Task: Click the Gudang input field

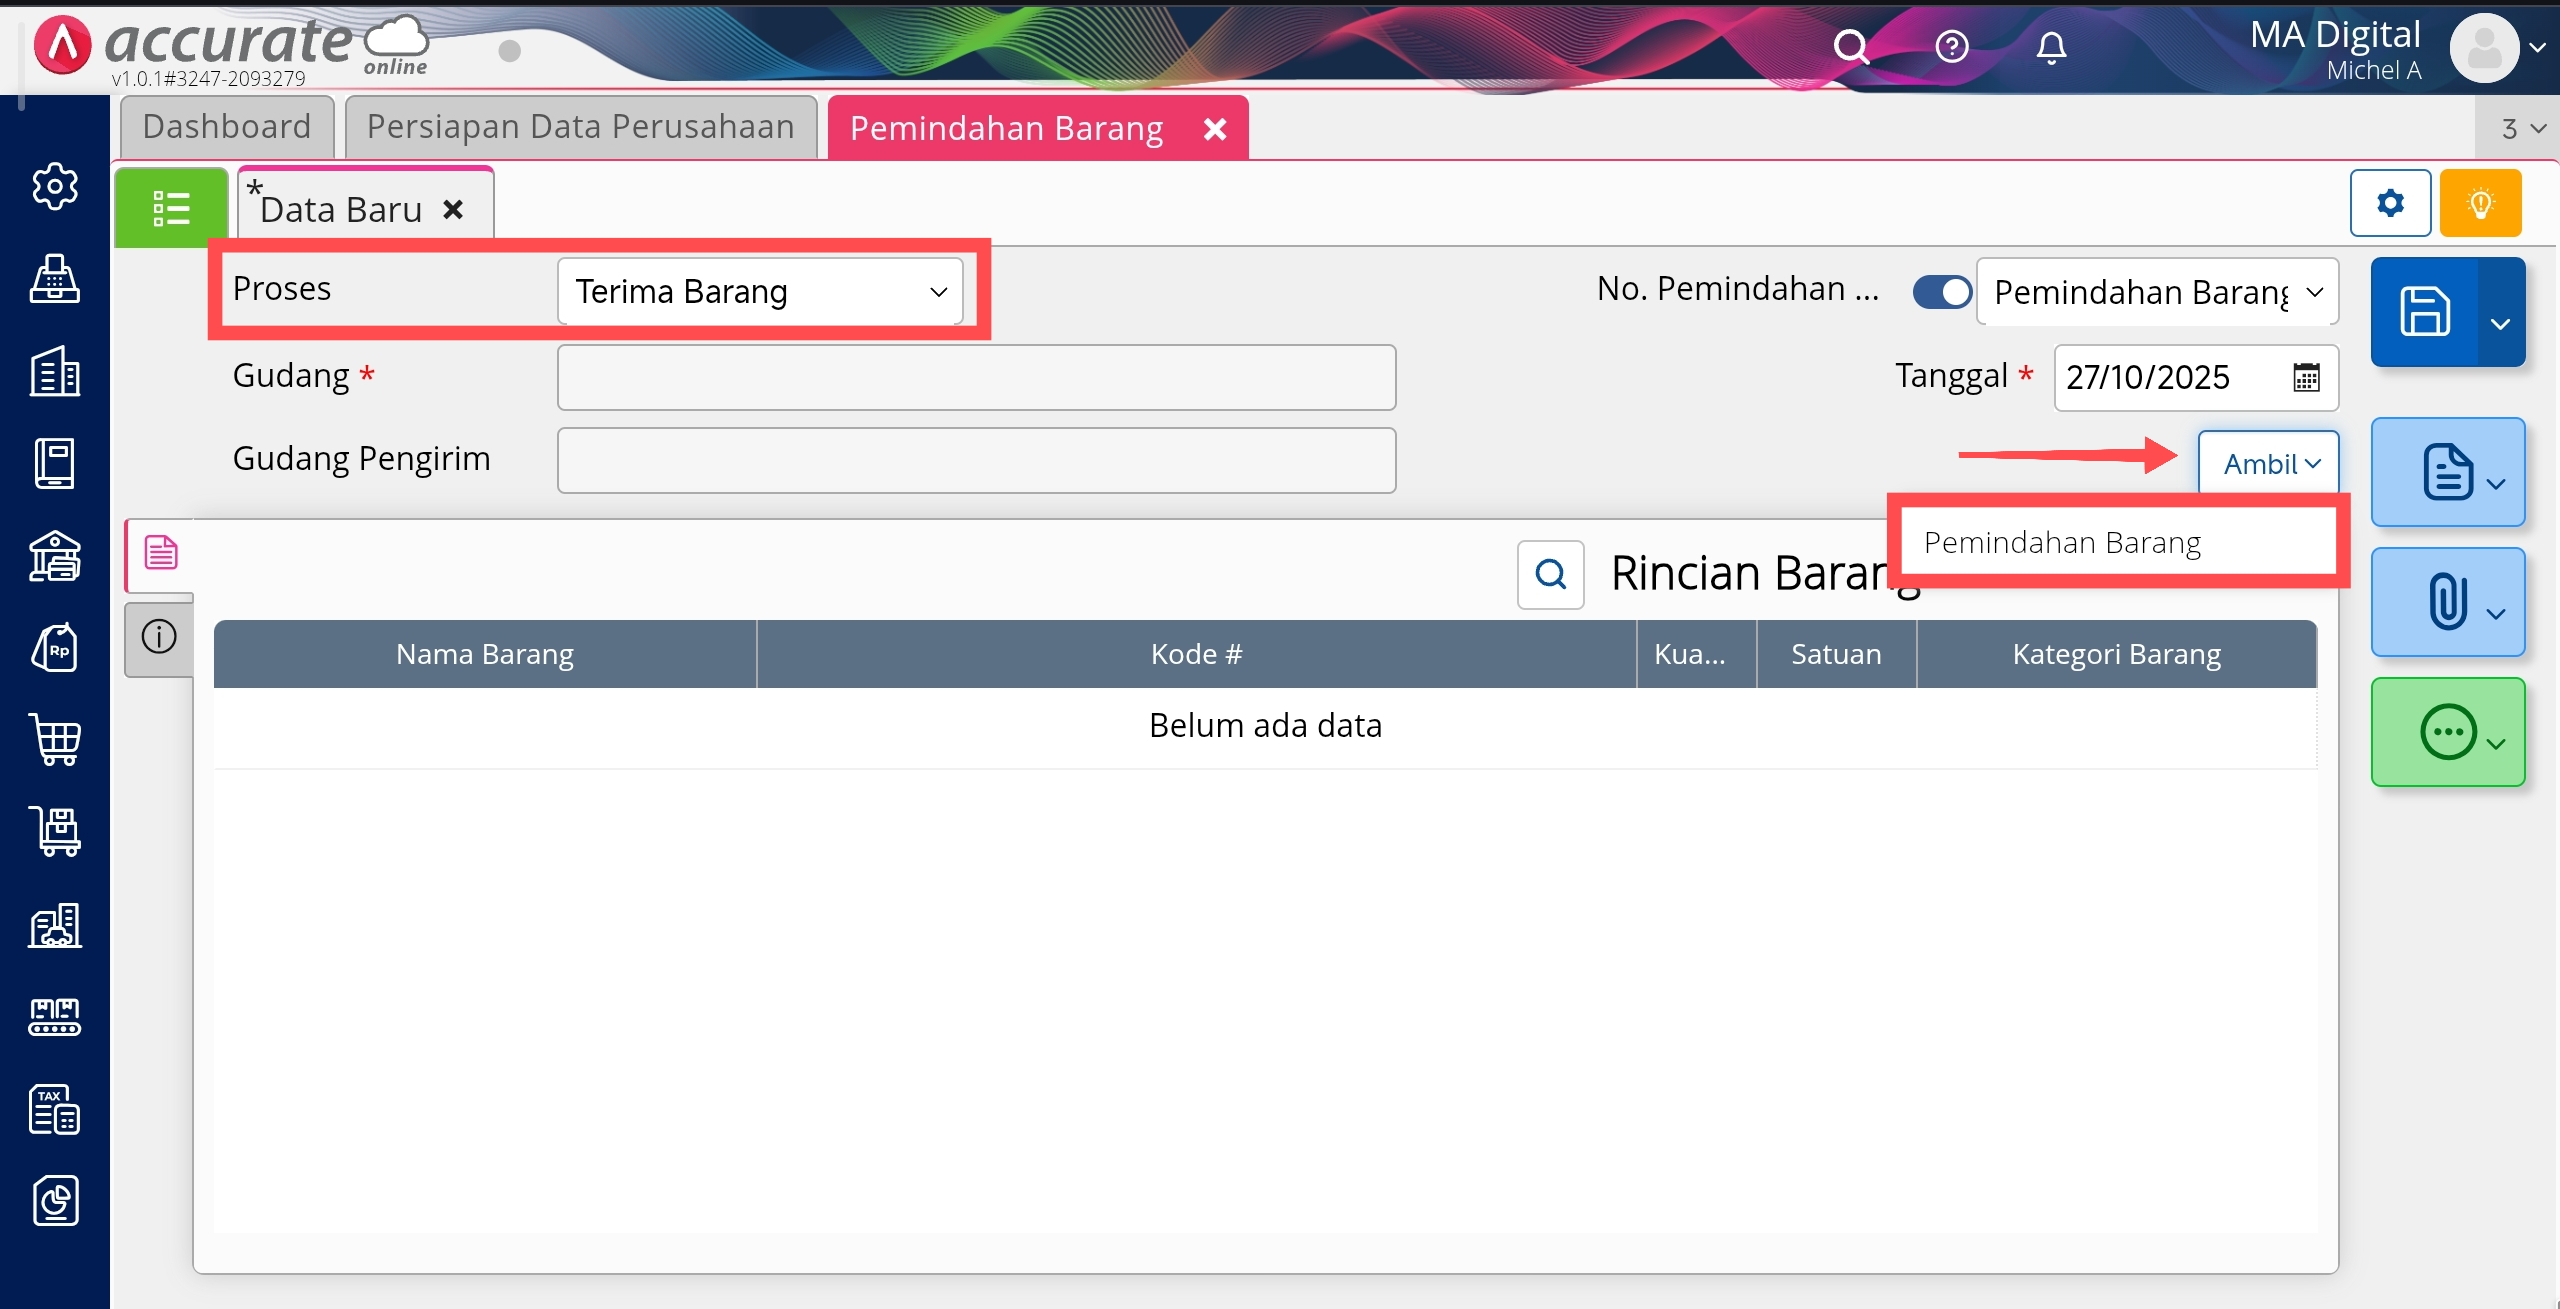Action: click(976, 377)
